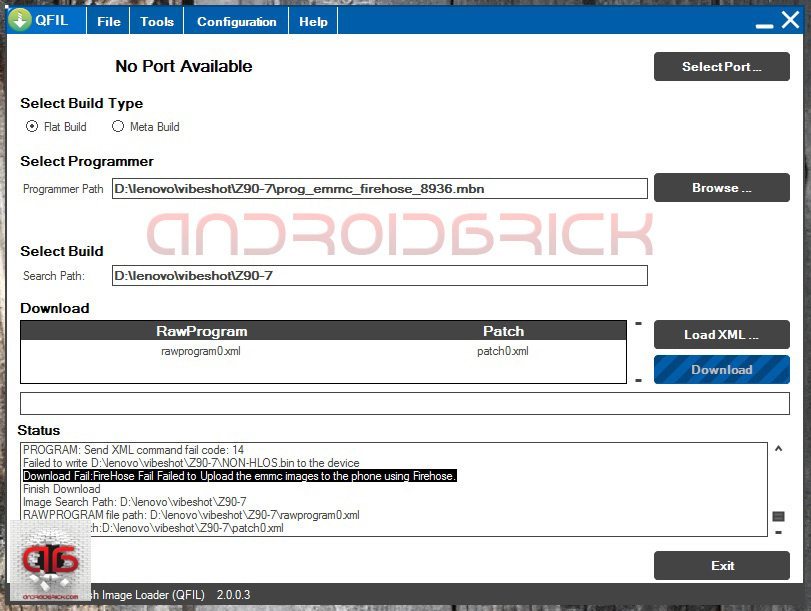Click into the Programmer Path field
This screenshot has height=611, width=811.
(379, 188)
